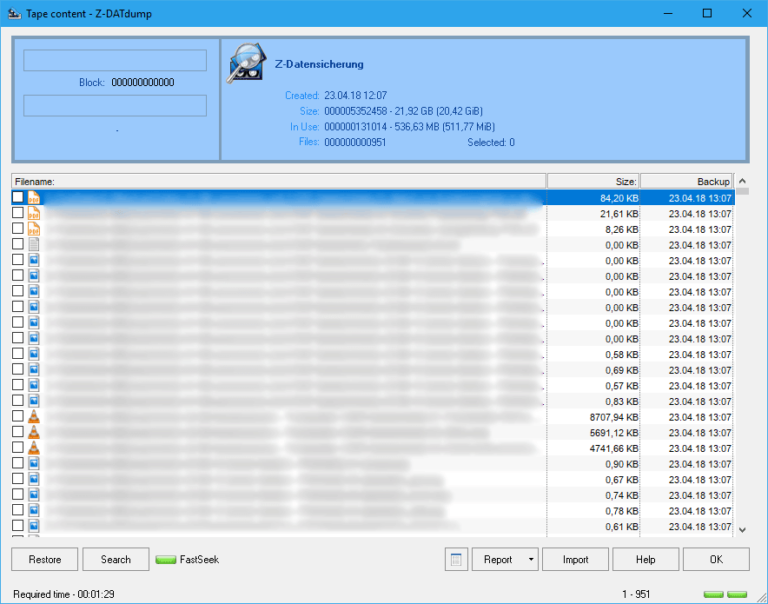Tick checkbox of the 0,69 KB file
768x604 pixels.
click(x=18, y=369)
